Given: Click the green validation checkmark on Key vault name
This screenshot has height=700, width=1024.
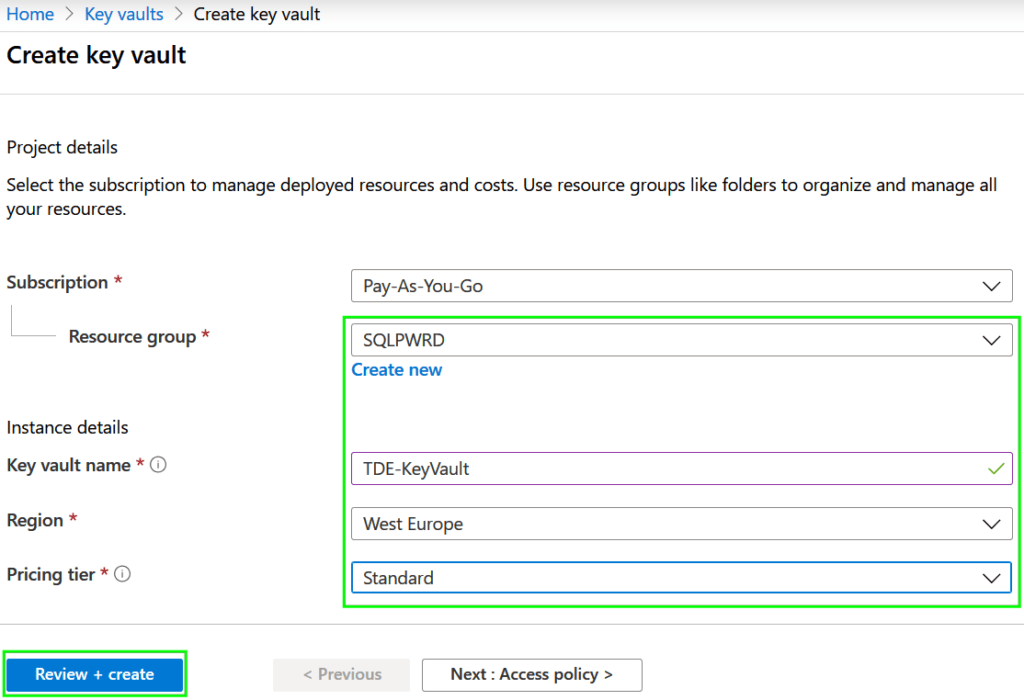Looking at the screenshot, I should point(997,468).
